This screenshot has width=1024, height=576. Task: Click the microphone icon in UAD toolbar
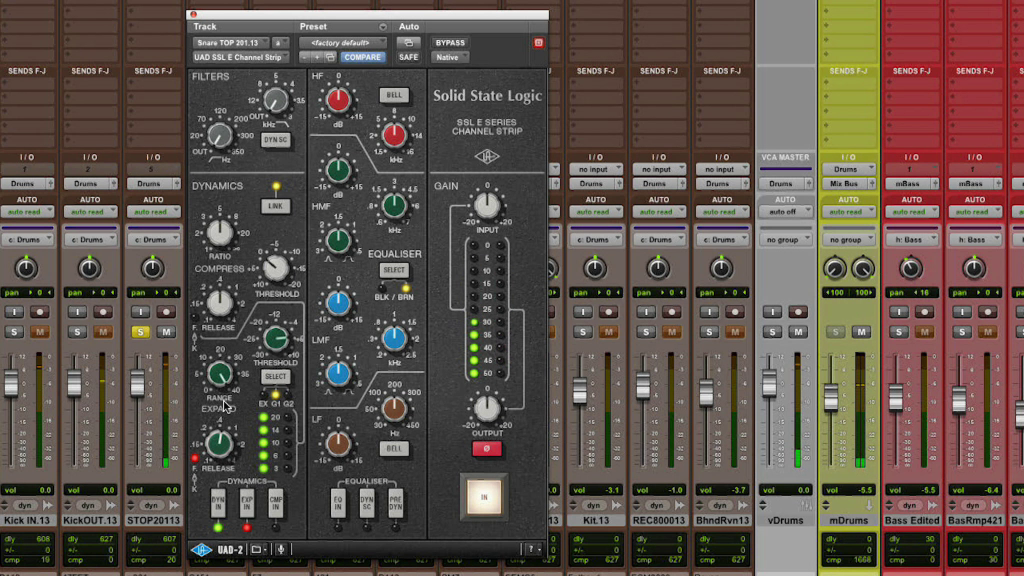282,549
